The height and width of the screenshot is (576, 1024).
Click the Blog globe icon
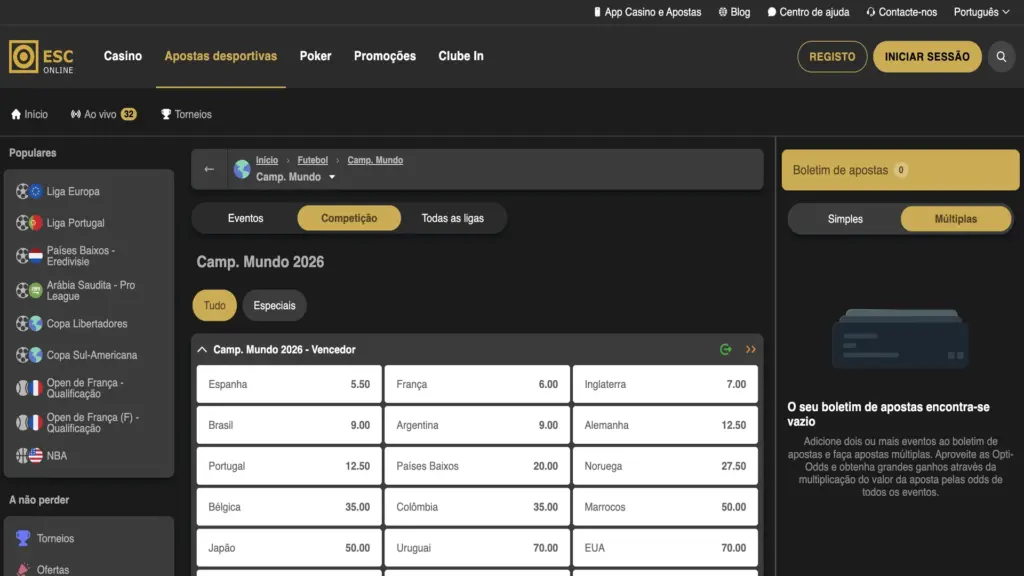click(x=722, y=12)
